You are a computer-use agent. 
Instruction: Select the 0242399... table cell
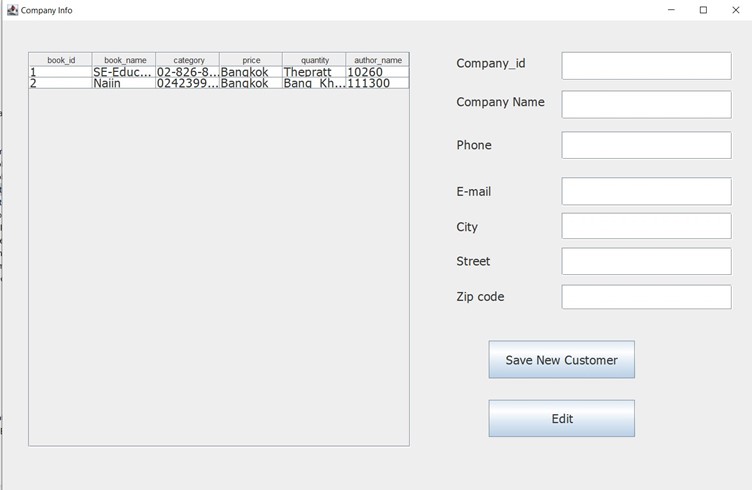pos(188,83)
